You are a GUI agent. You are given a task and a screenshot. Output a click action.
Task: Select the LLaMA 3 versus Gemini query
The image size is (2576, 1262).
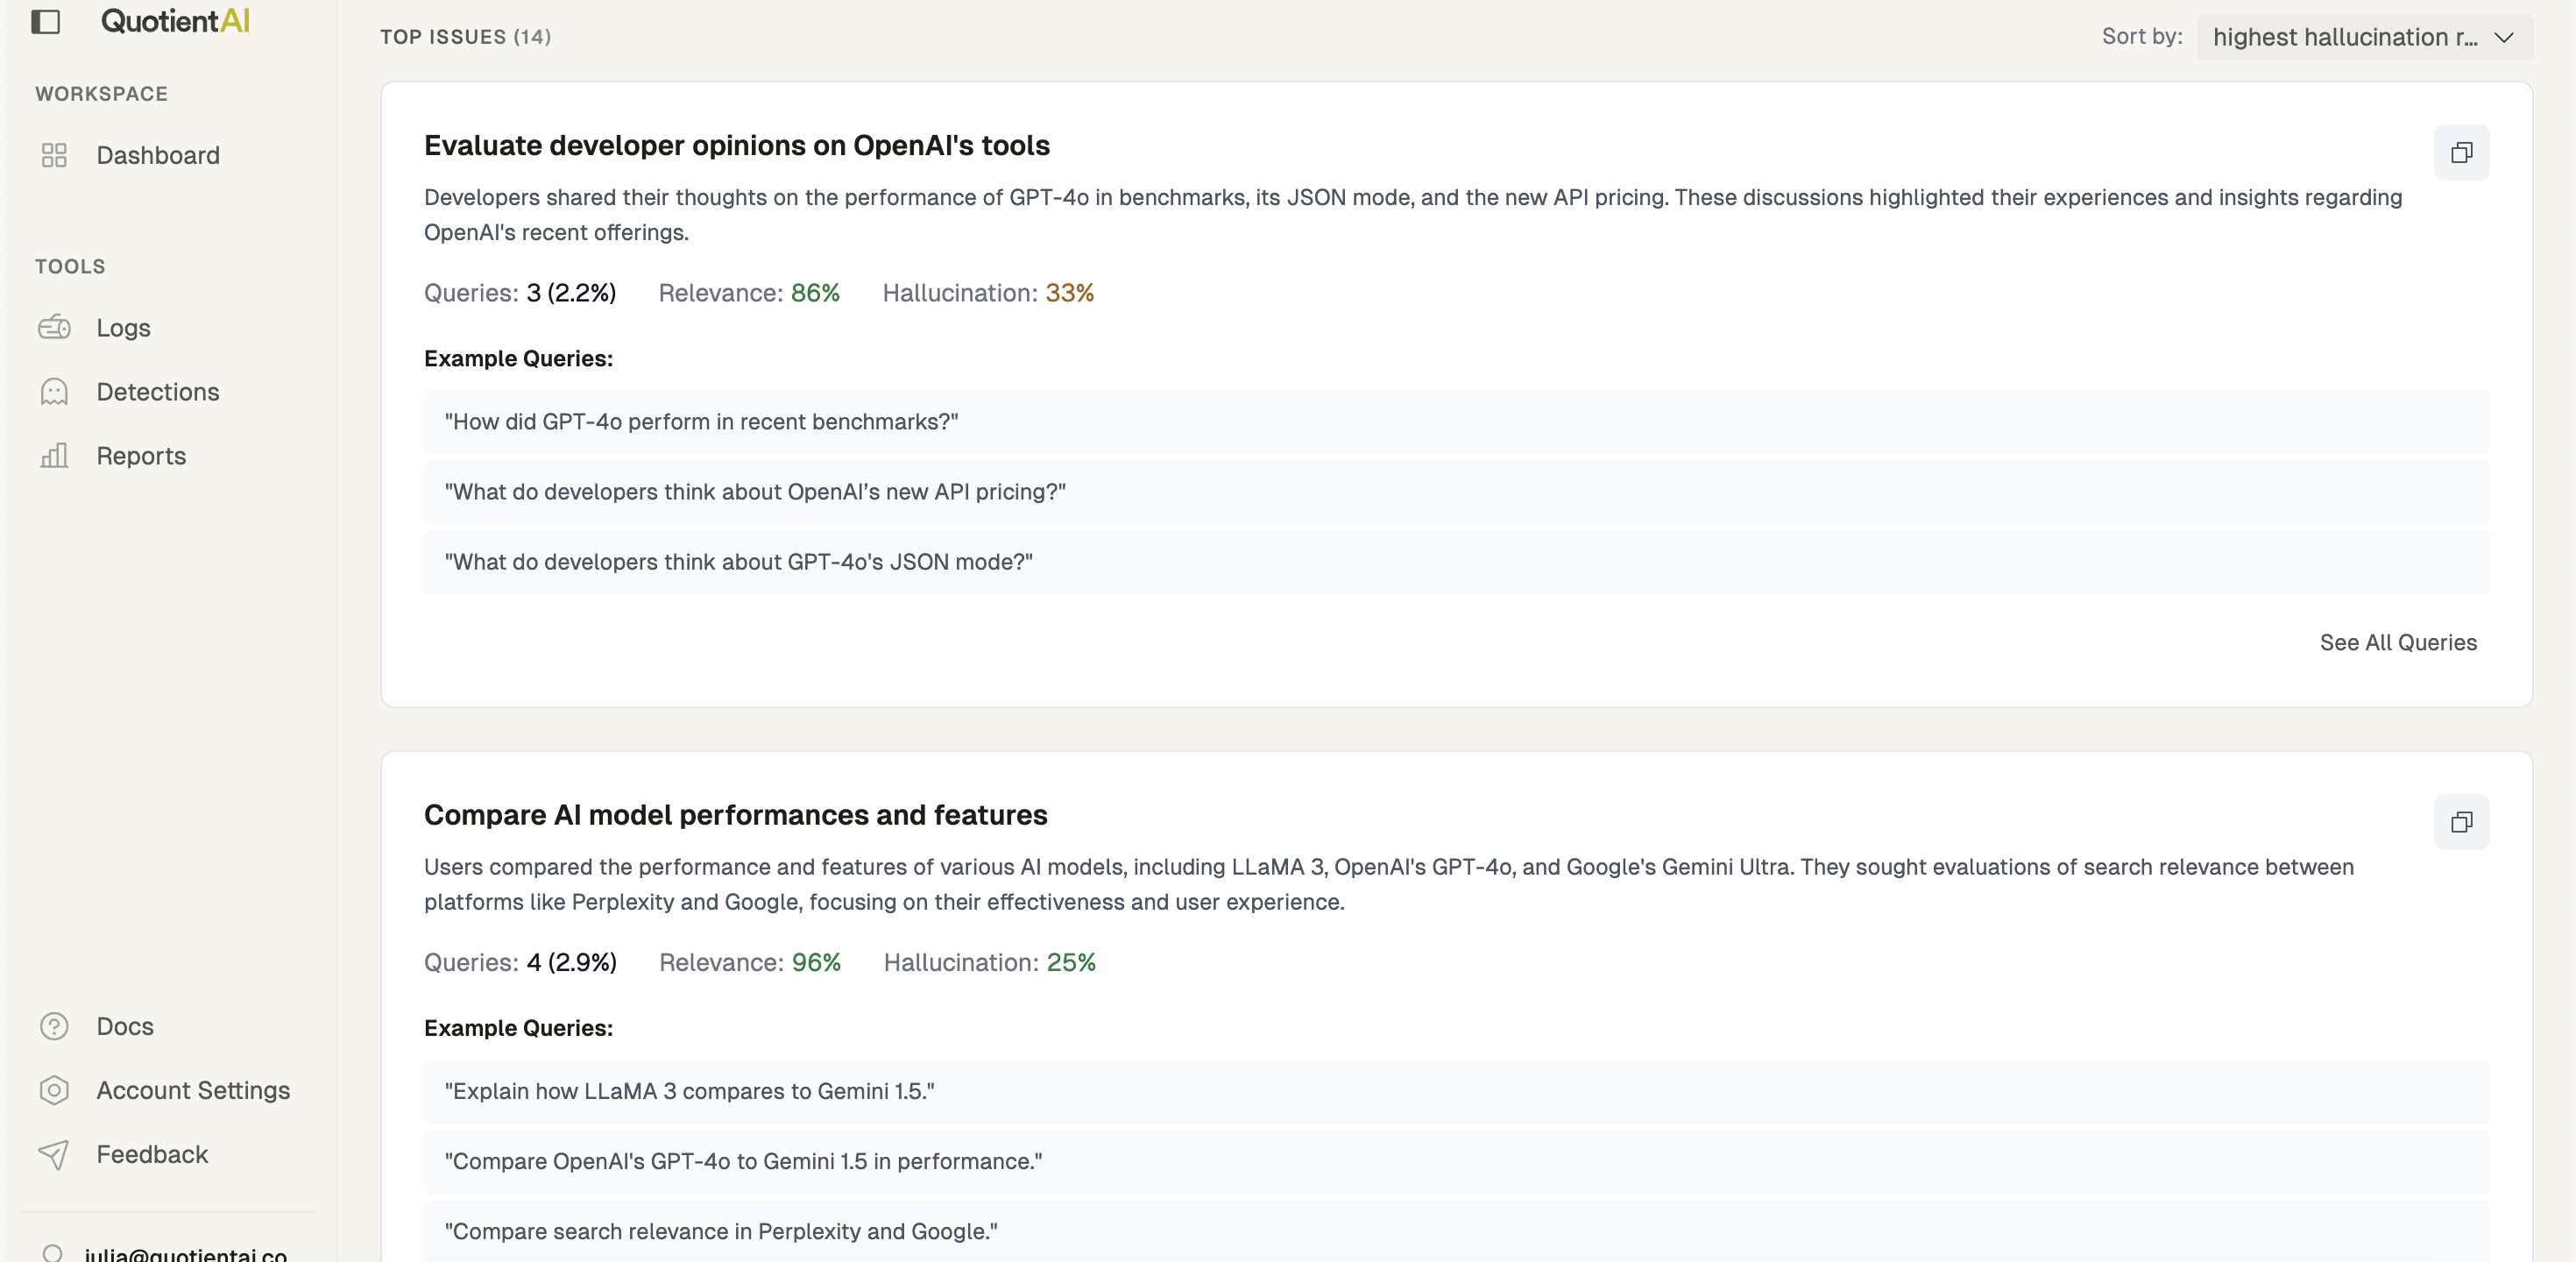(x=689, y=1091)
